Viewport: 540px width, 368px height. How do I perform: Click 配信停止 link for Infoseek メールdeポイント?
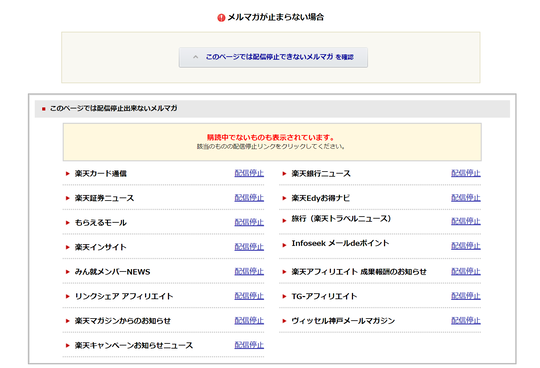[x=466, y=246]
